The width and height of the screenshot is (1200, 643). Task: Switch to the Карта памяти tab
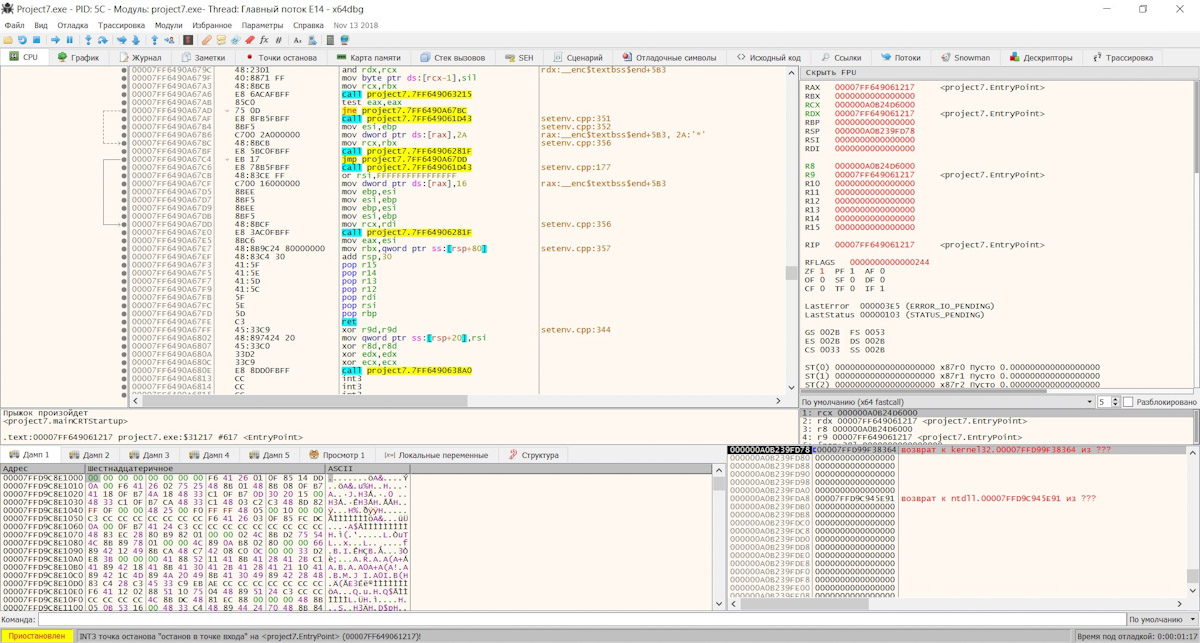click(367, 58)
